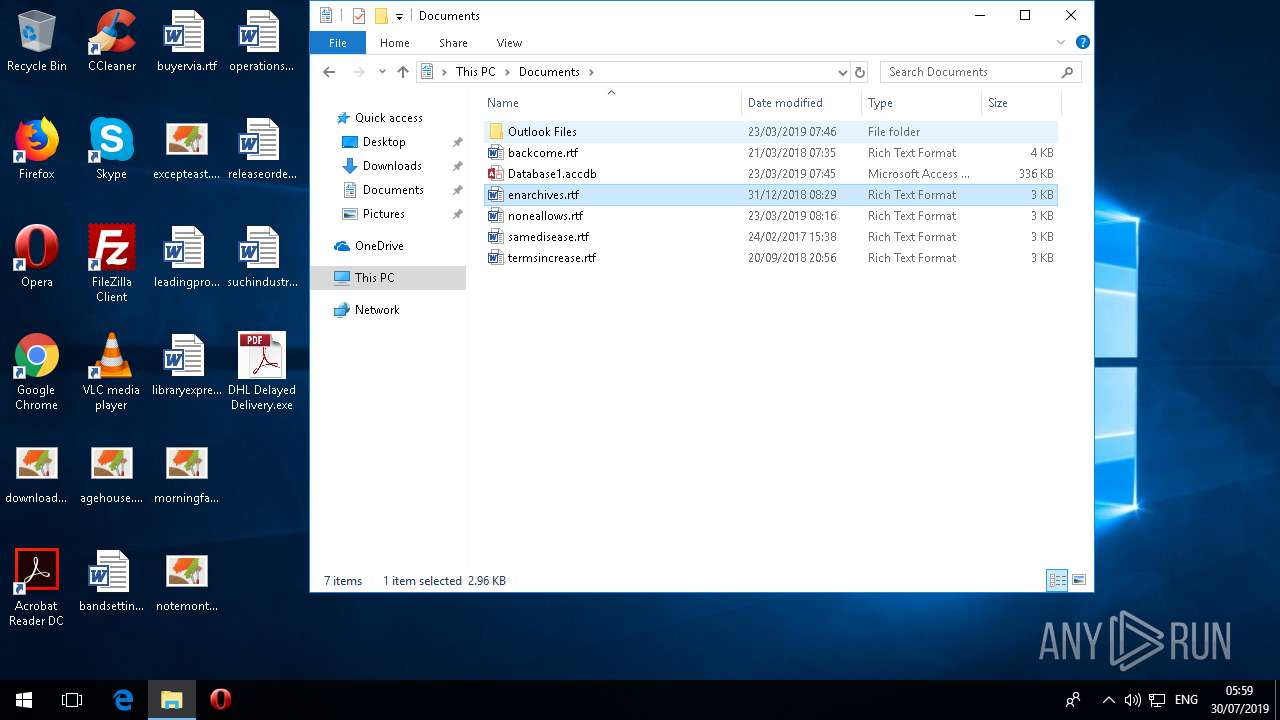Expand Documents breadcrumb chevron
The image size is (1280, 720).
(x=591, y=72)
